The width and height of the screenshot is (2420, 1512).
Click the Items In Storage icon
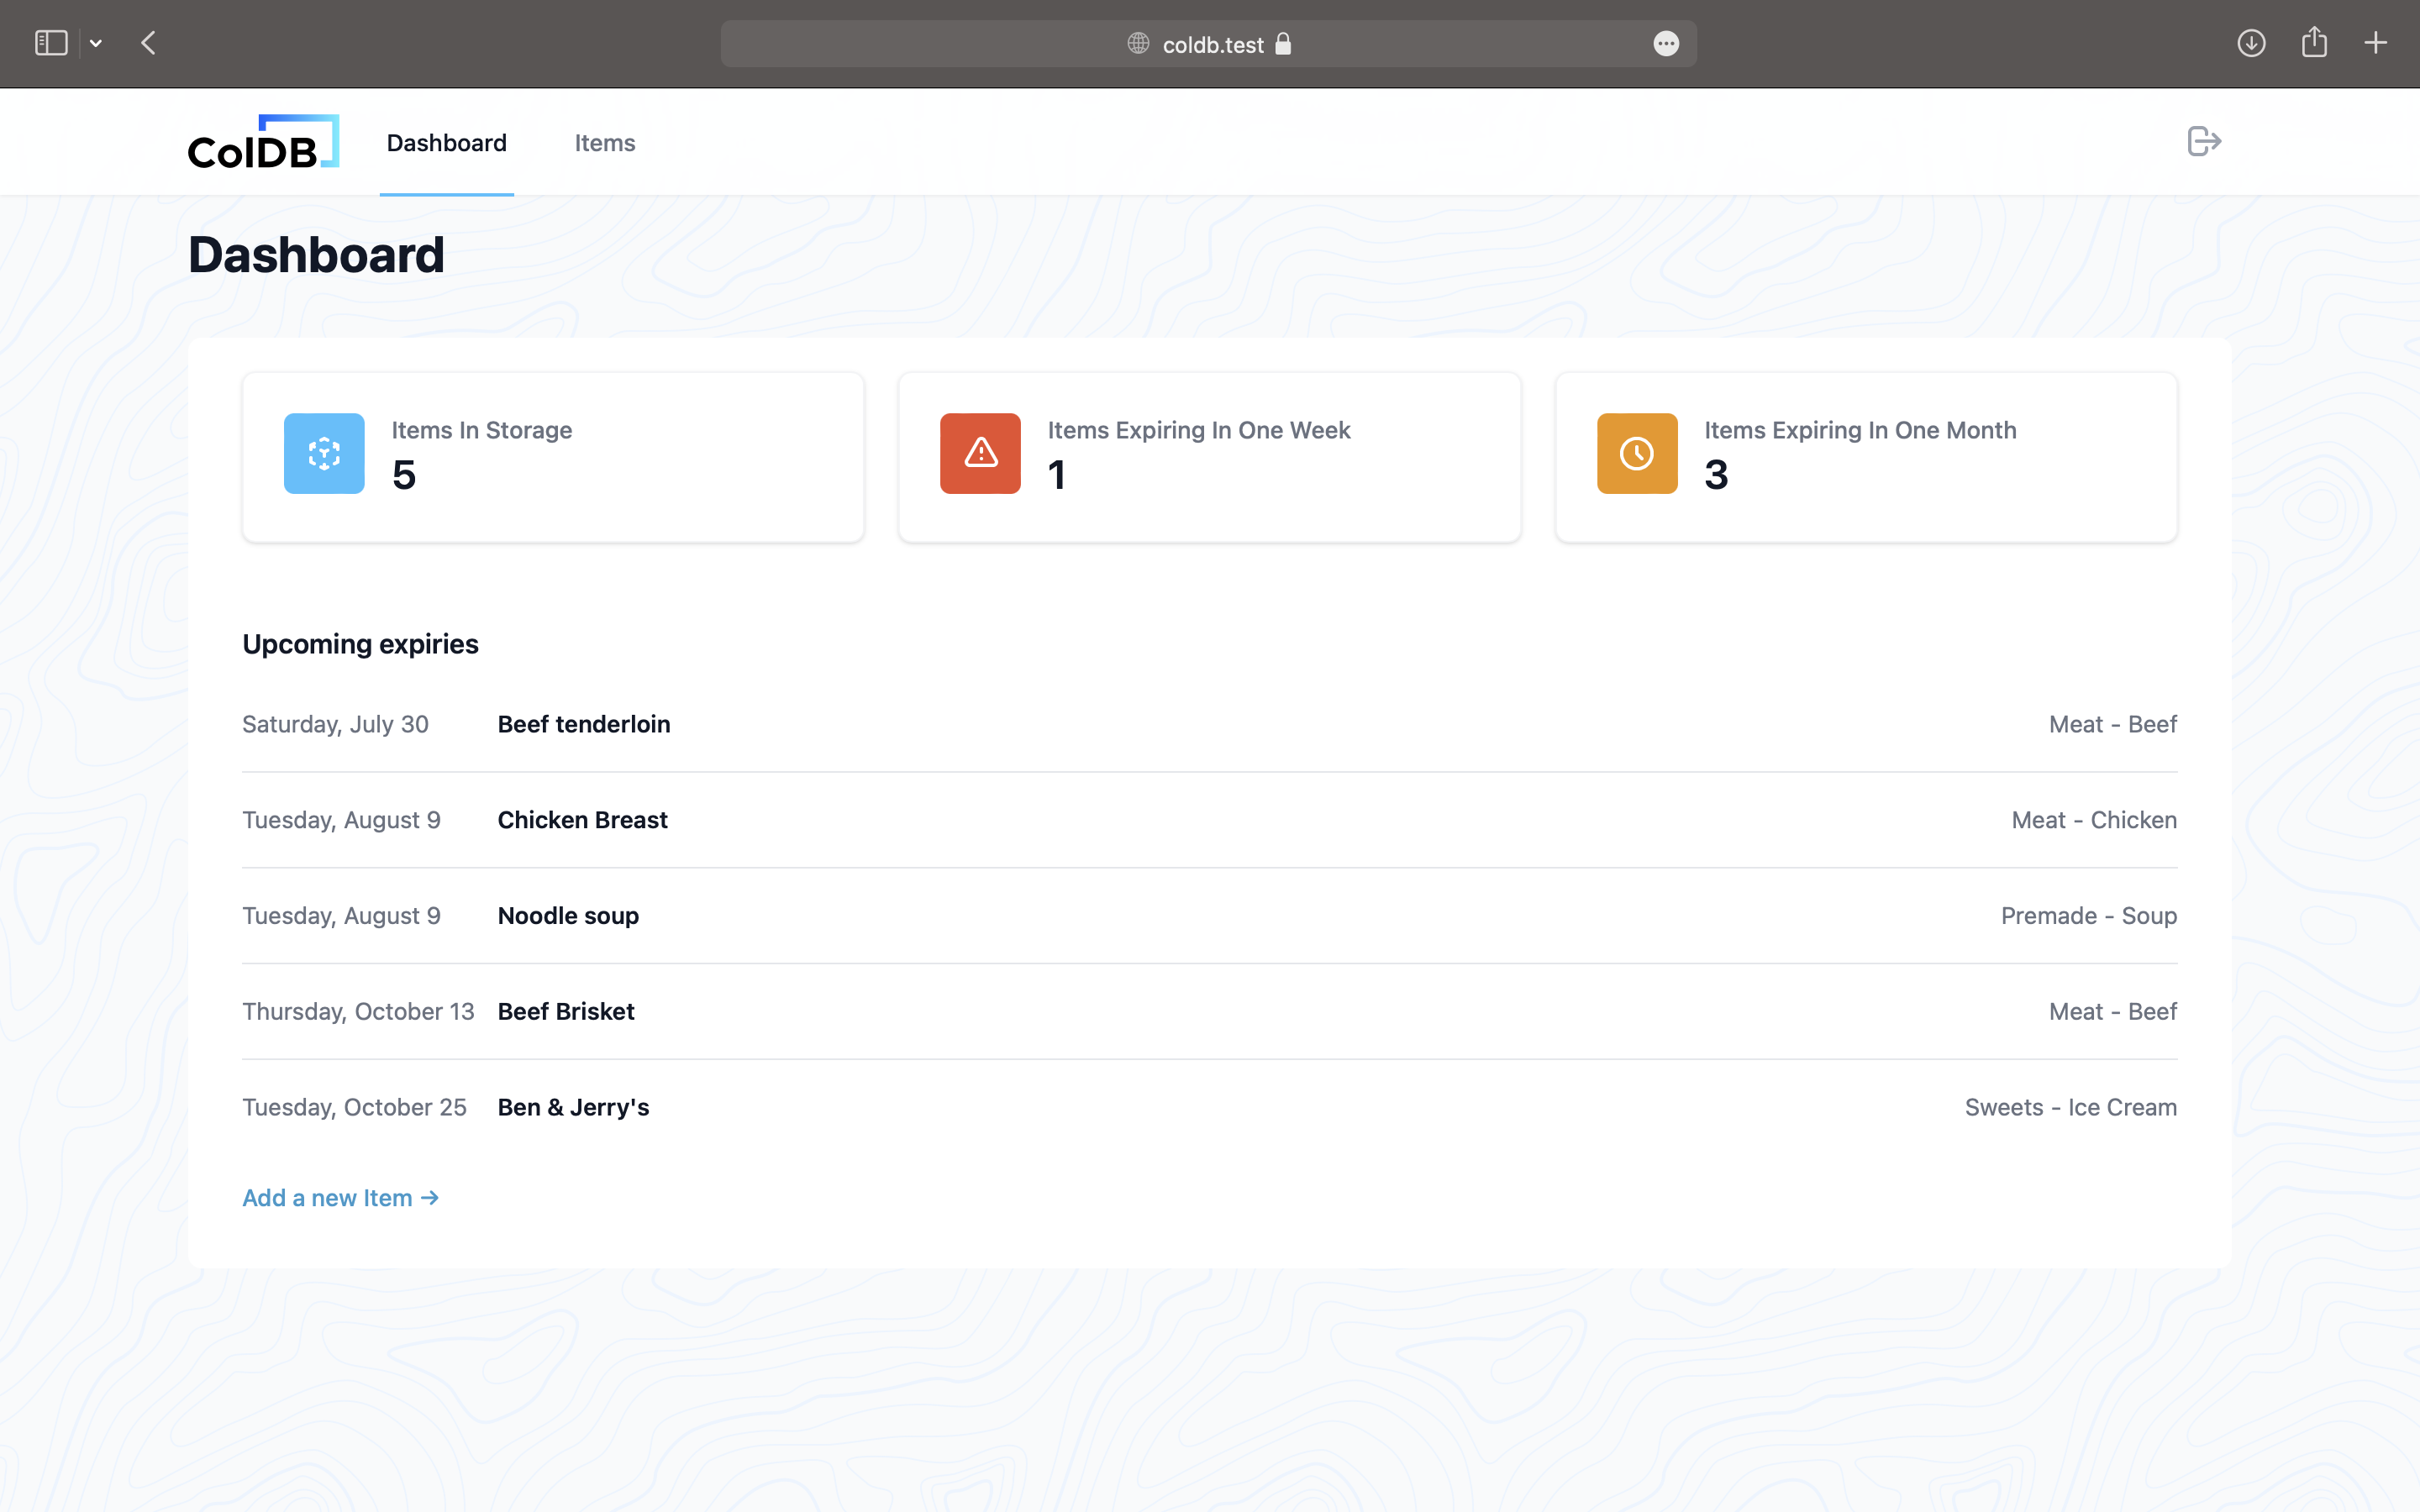(x=324, y=453)
